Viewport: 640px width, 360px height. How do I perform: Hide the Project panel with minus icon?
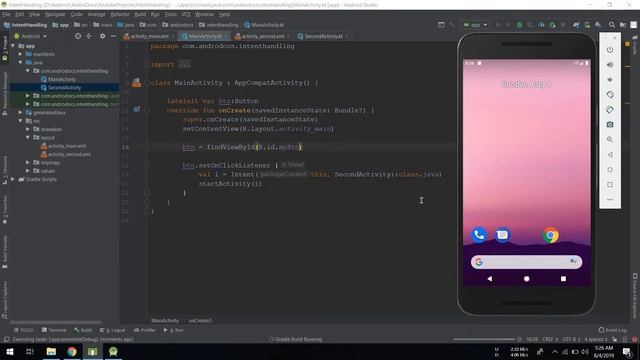click(x=113, y=36)
